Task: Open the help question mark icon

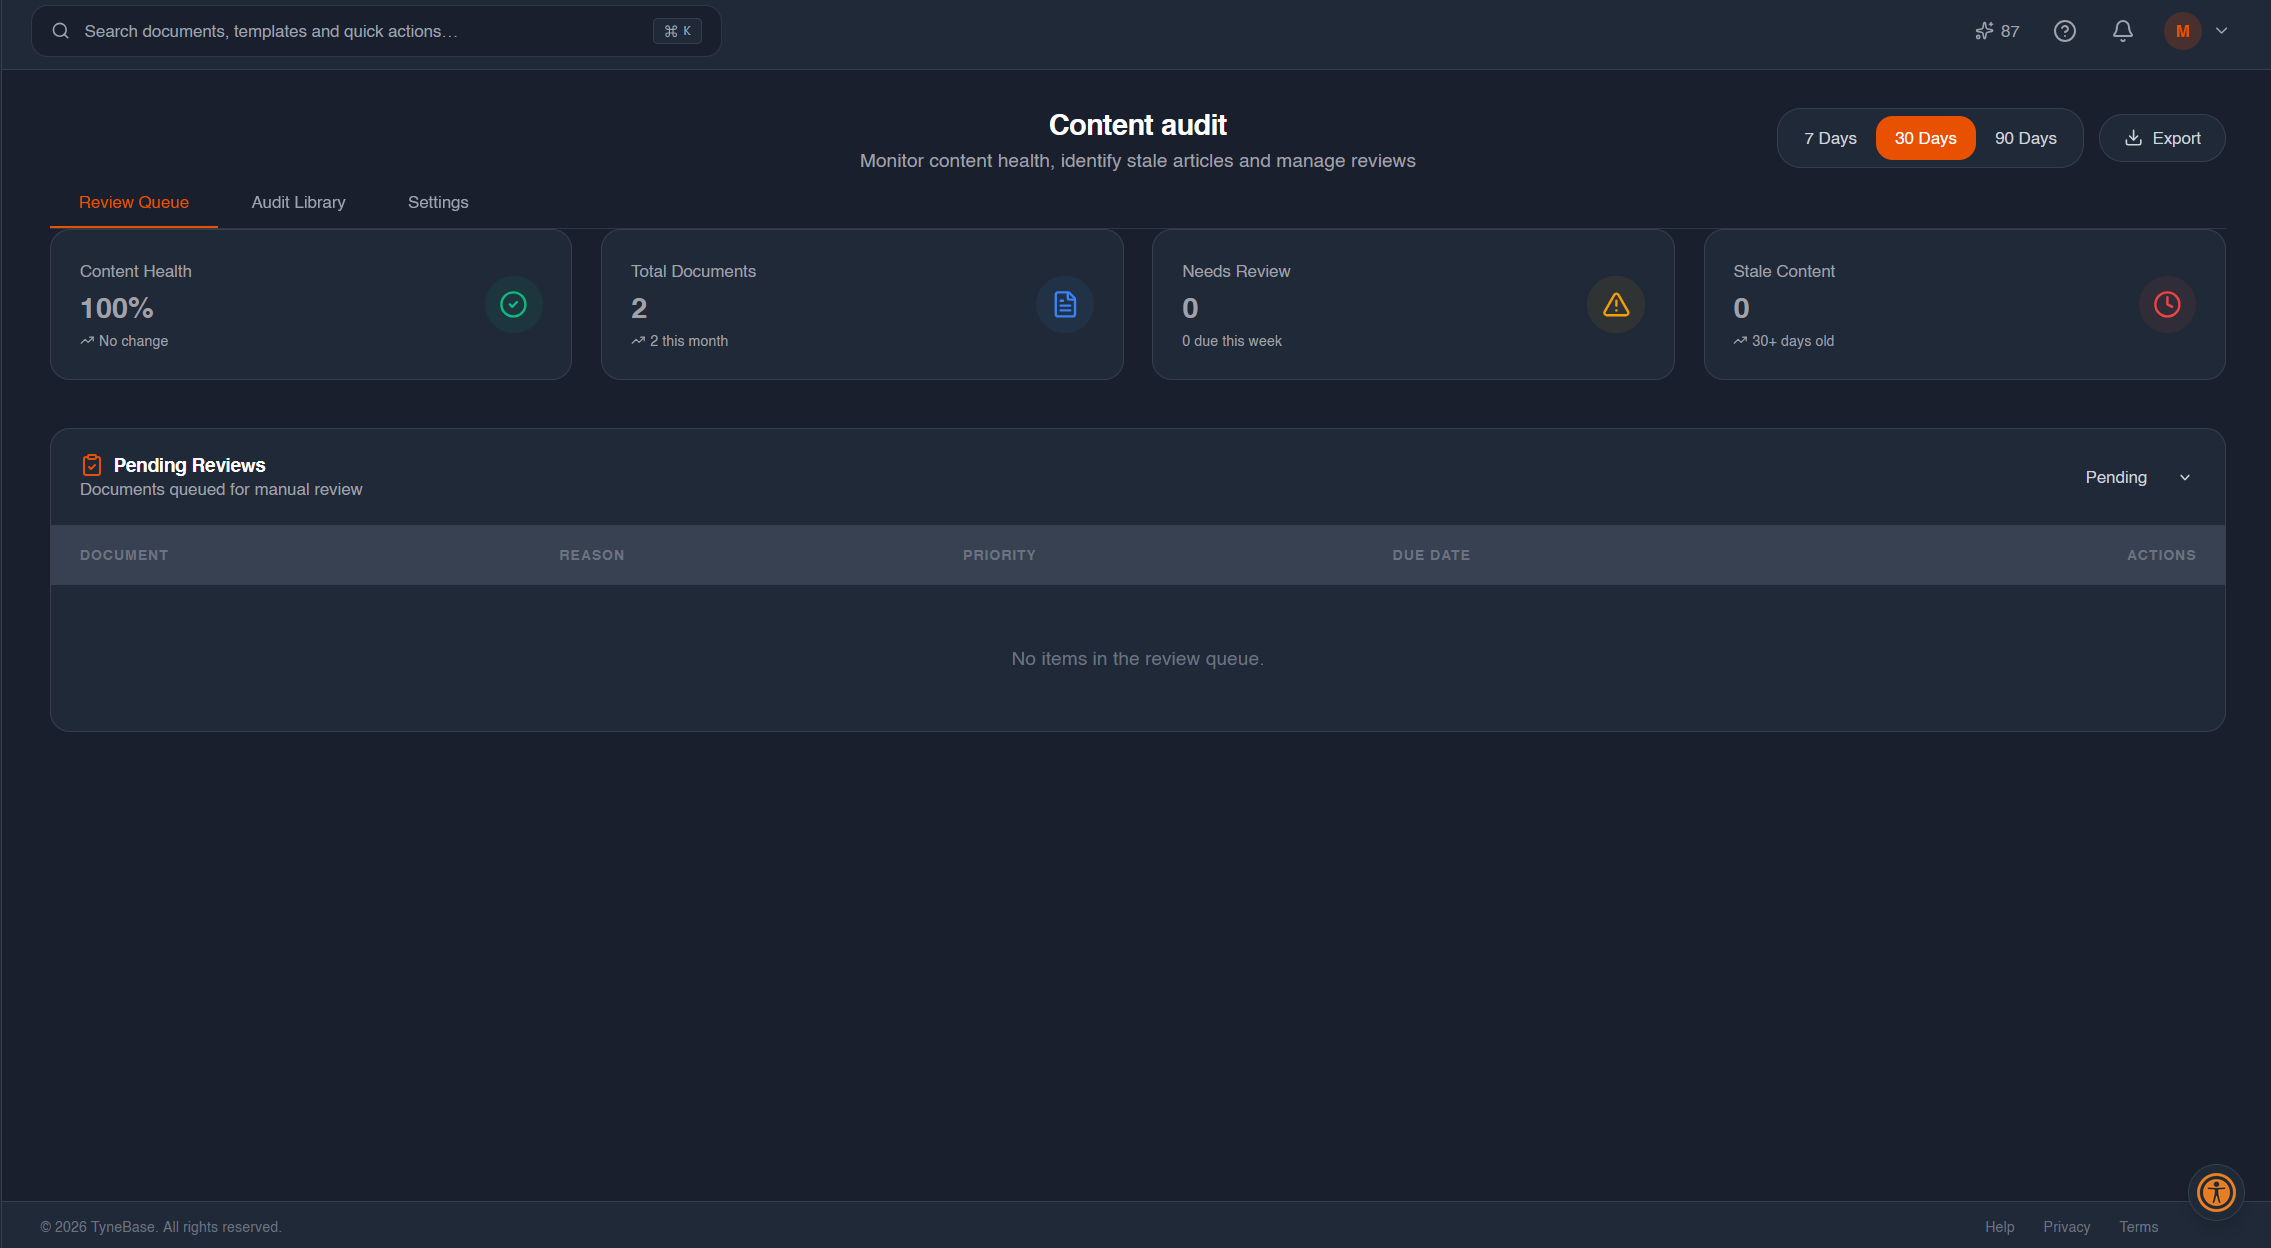Action: pyautogui.click(x=2065, y=31)
